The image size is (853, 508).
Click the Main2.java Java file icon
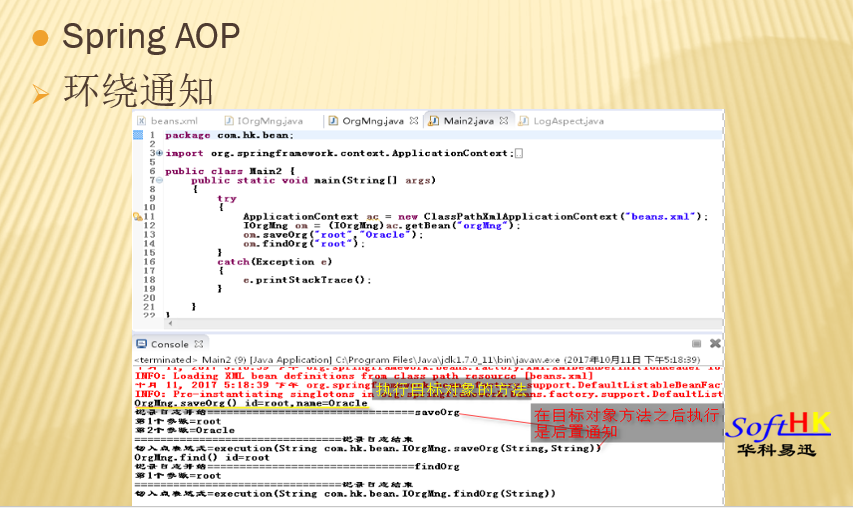[x=434, y=121]
